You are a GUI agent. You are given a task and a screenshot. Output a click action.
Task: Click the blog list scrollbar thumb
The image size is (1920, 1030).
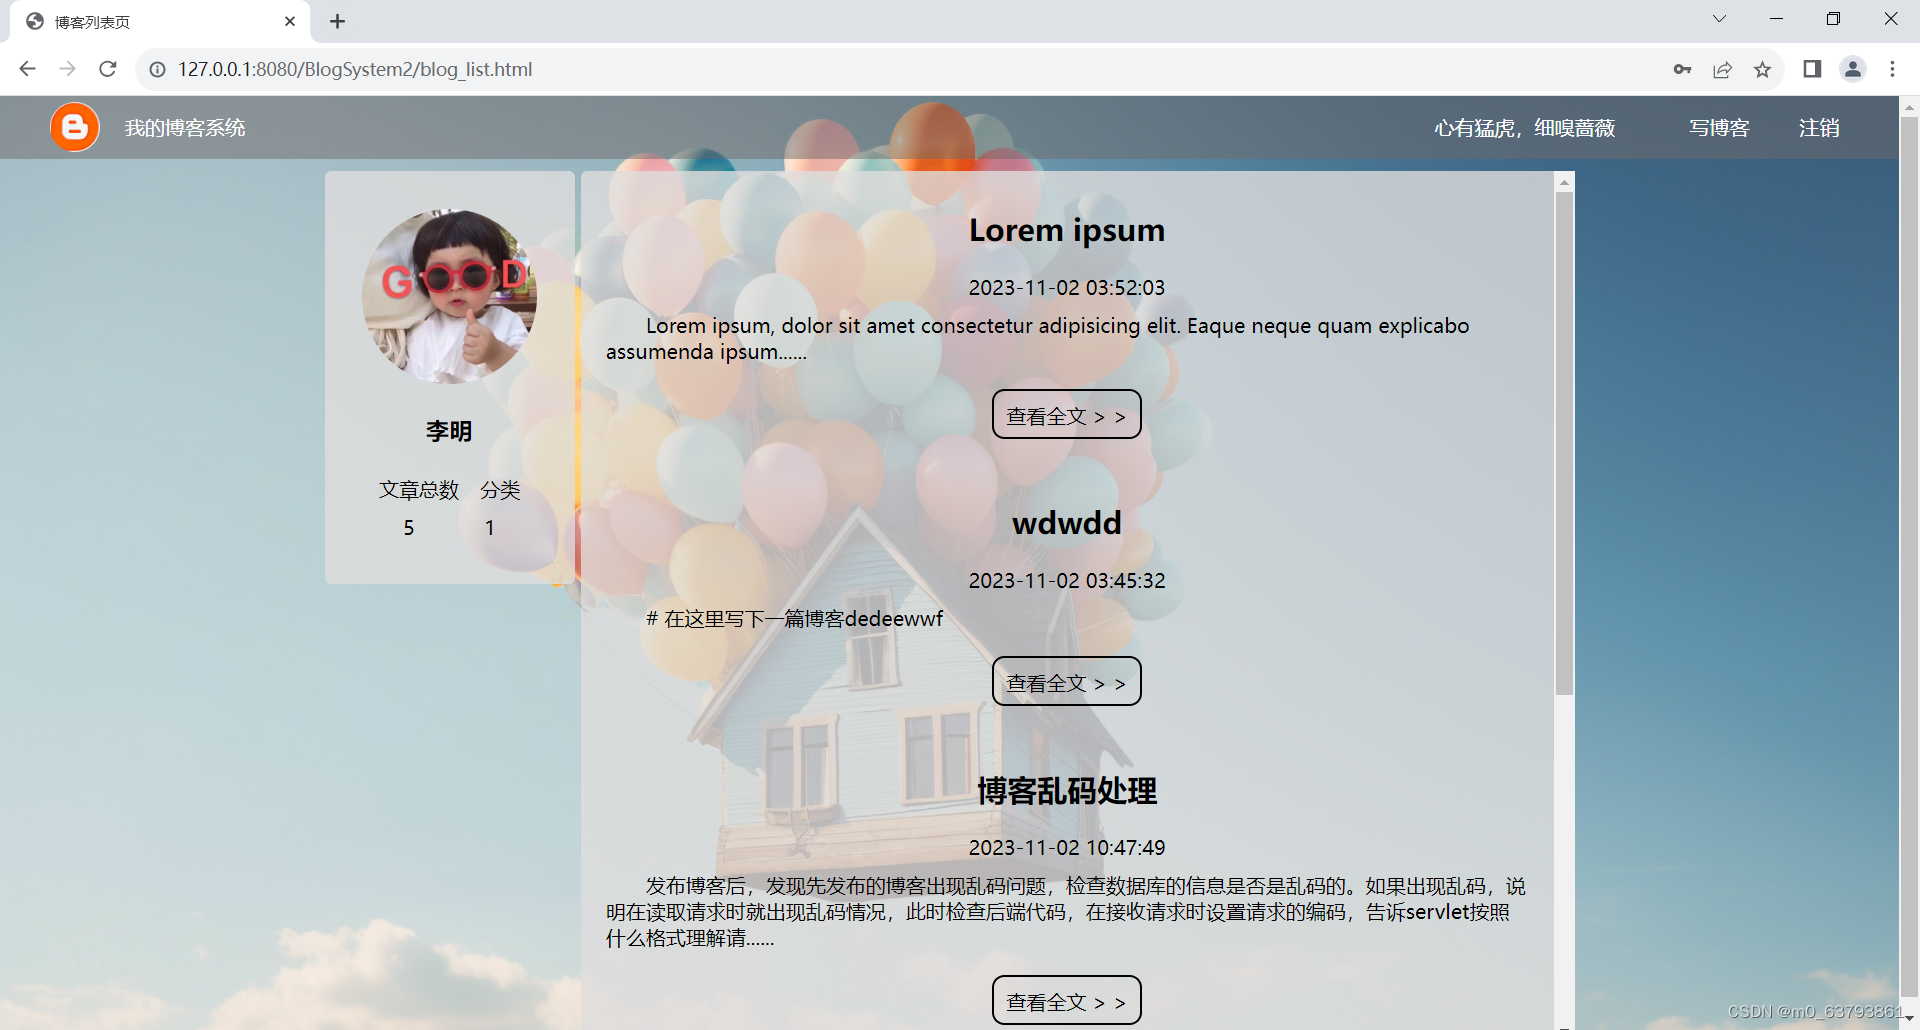1564,443
